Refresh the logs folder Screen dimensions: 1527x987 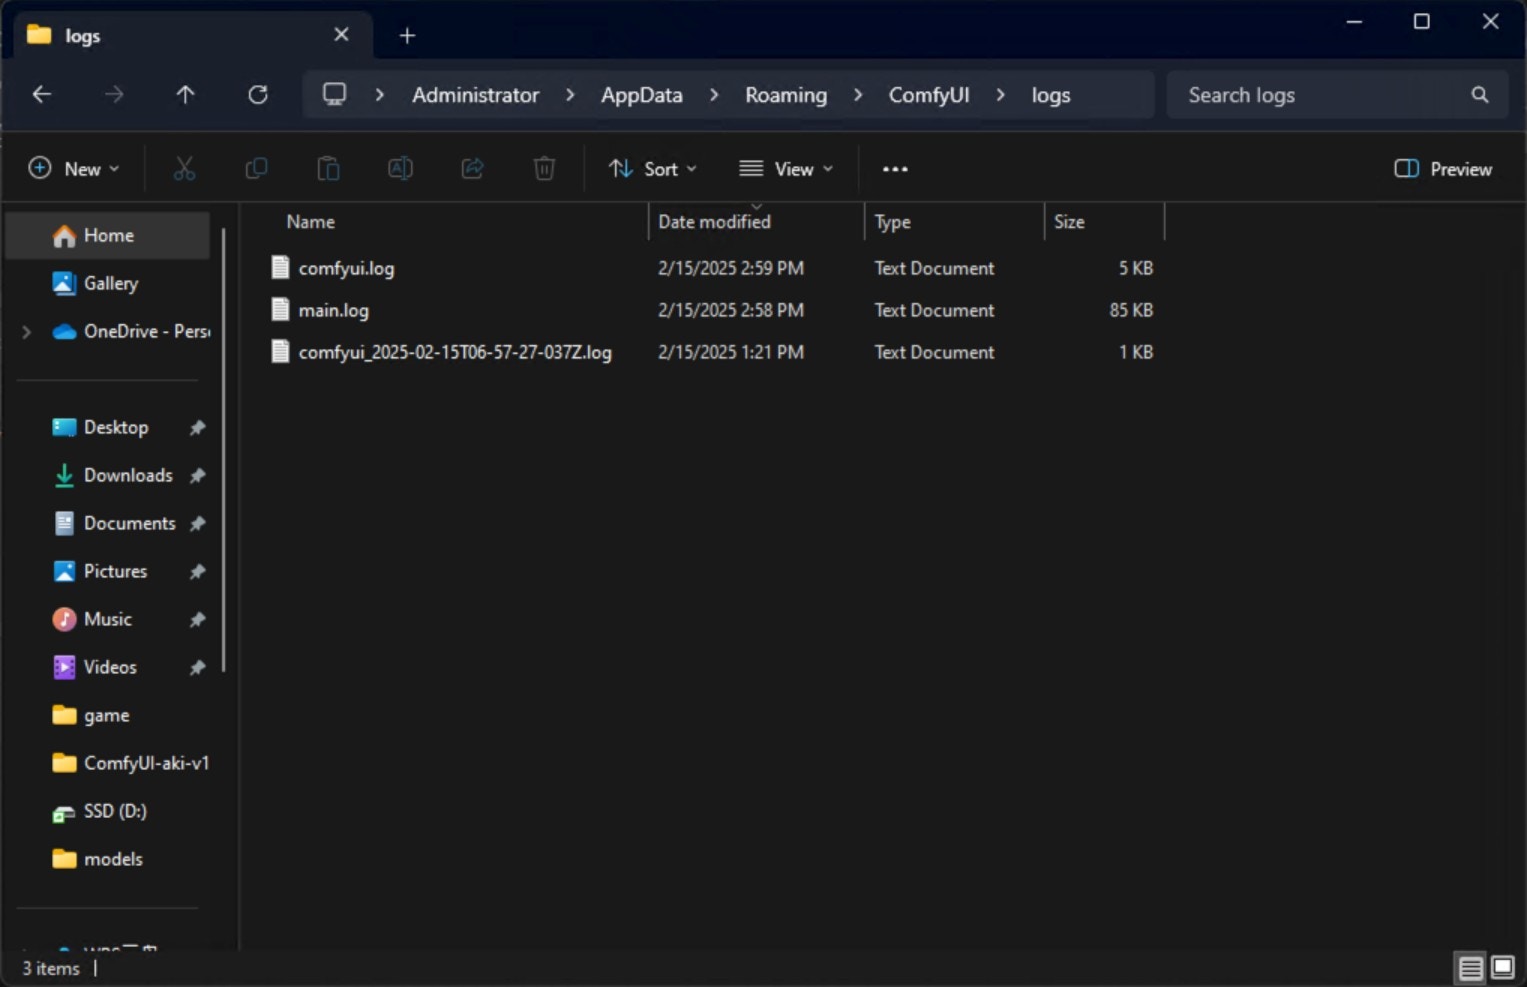(258, 94)
